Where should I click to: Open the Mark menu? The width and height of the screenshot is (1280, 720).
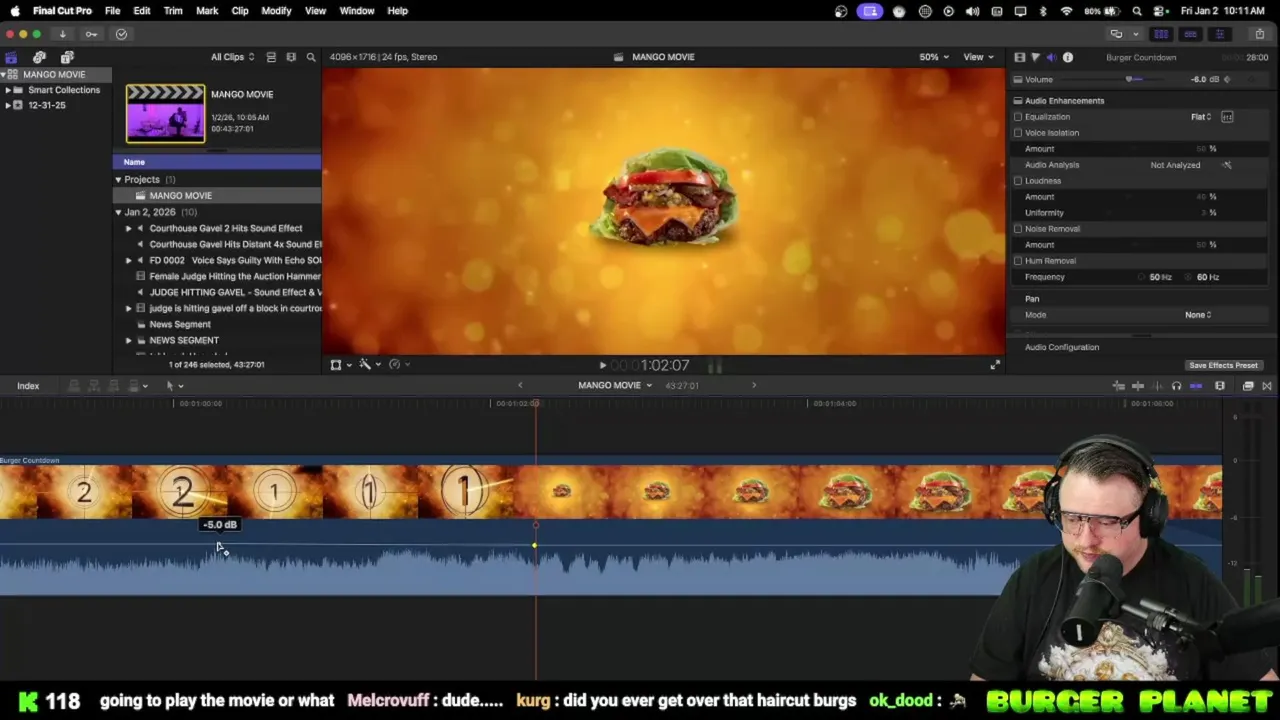click(x=207, y=11)
